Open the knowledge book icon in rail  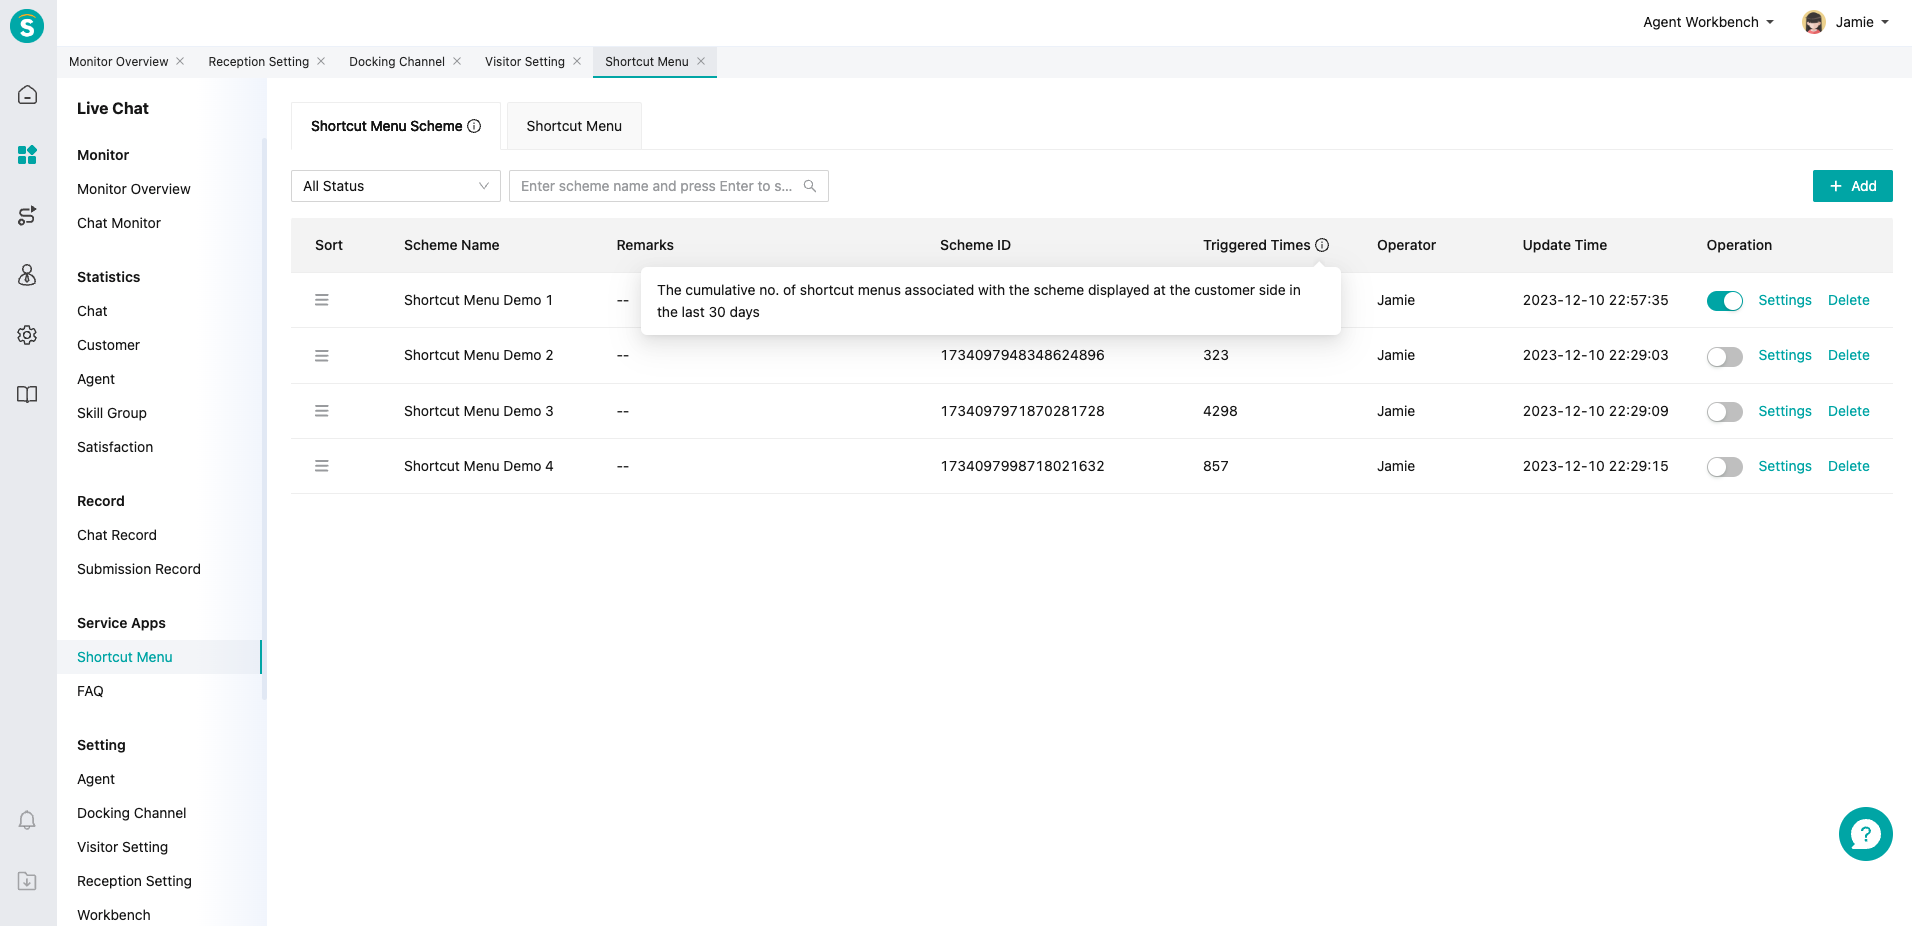coord(27,395)
